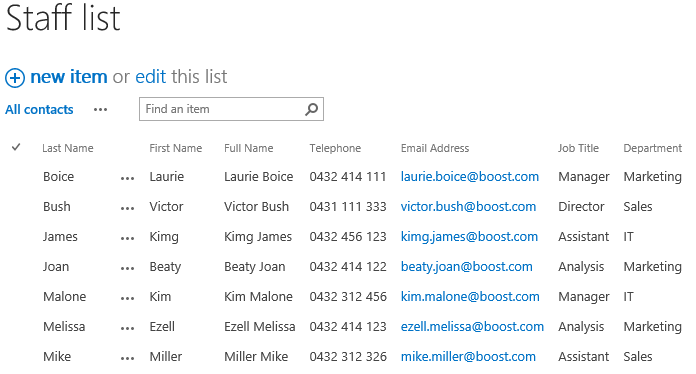This screenshot has height=374, width=696.
Task: Click the plus icon for new item
Action: click(15, 78)
